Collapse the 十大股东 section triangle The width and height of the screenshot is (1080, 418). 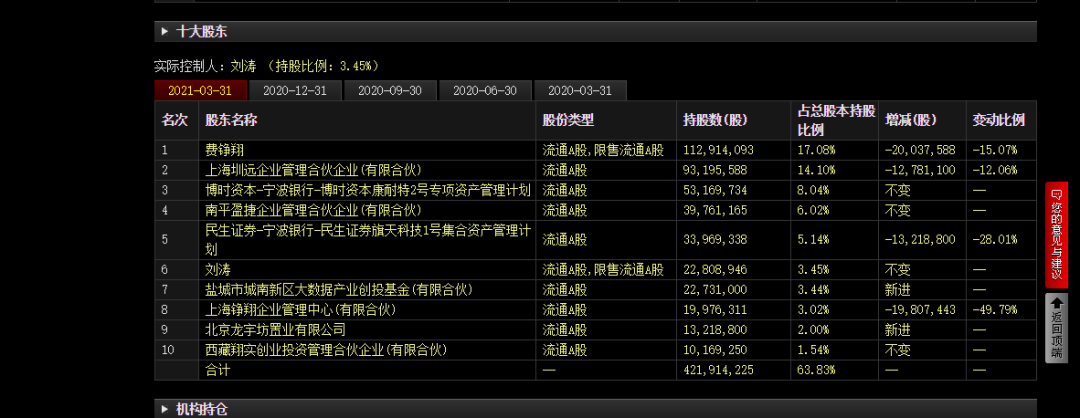coord(165,32)
